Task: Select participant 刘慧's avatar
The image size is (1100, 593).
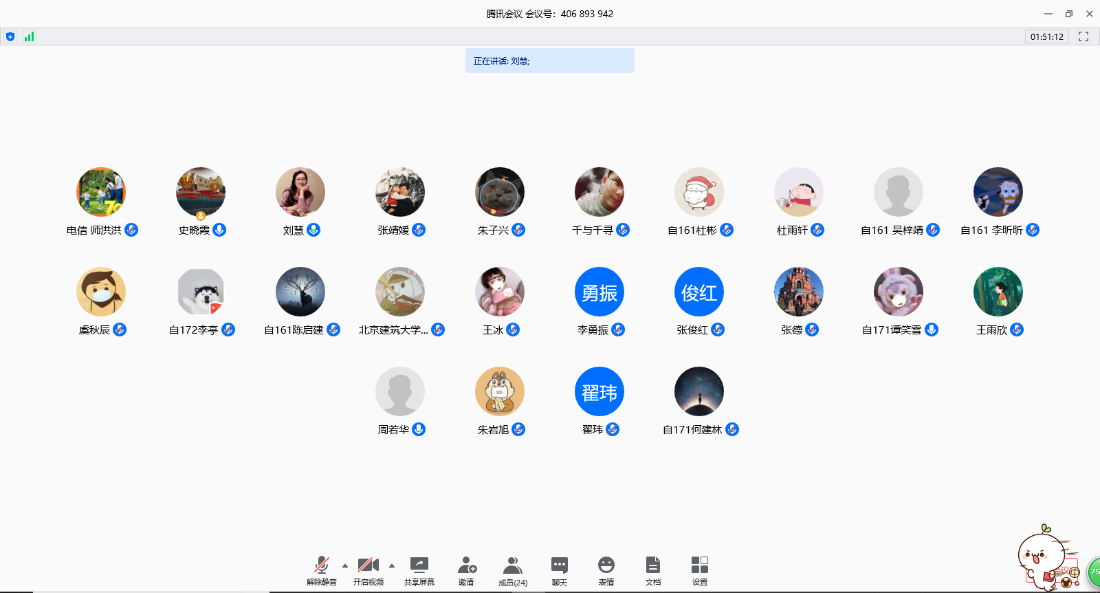Action: point(300,192)
